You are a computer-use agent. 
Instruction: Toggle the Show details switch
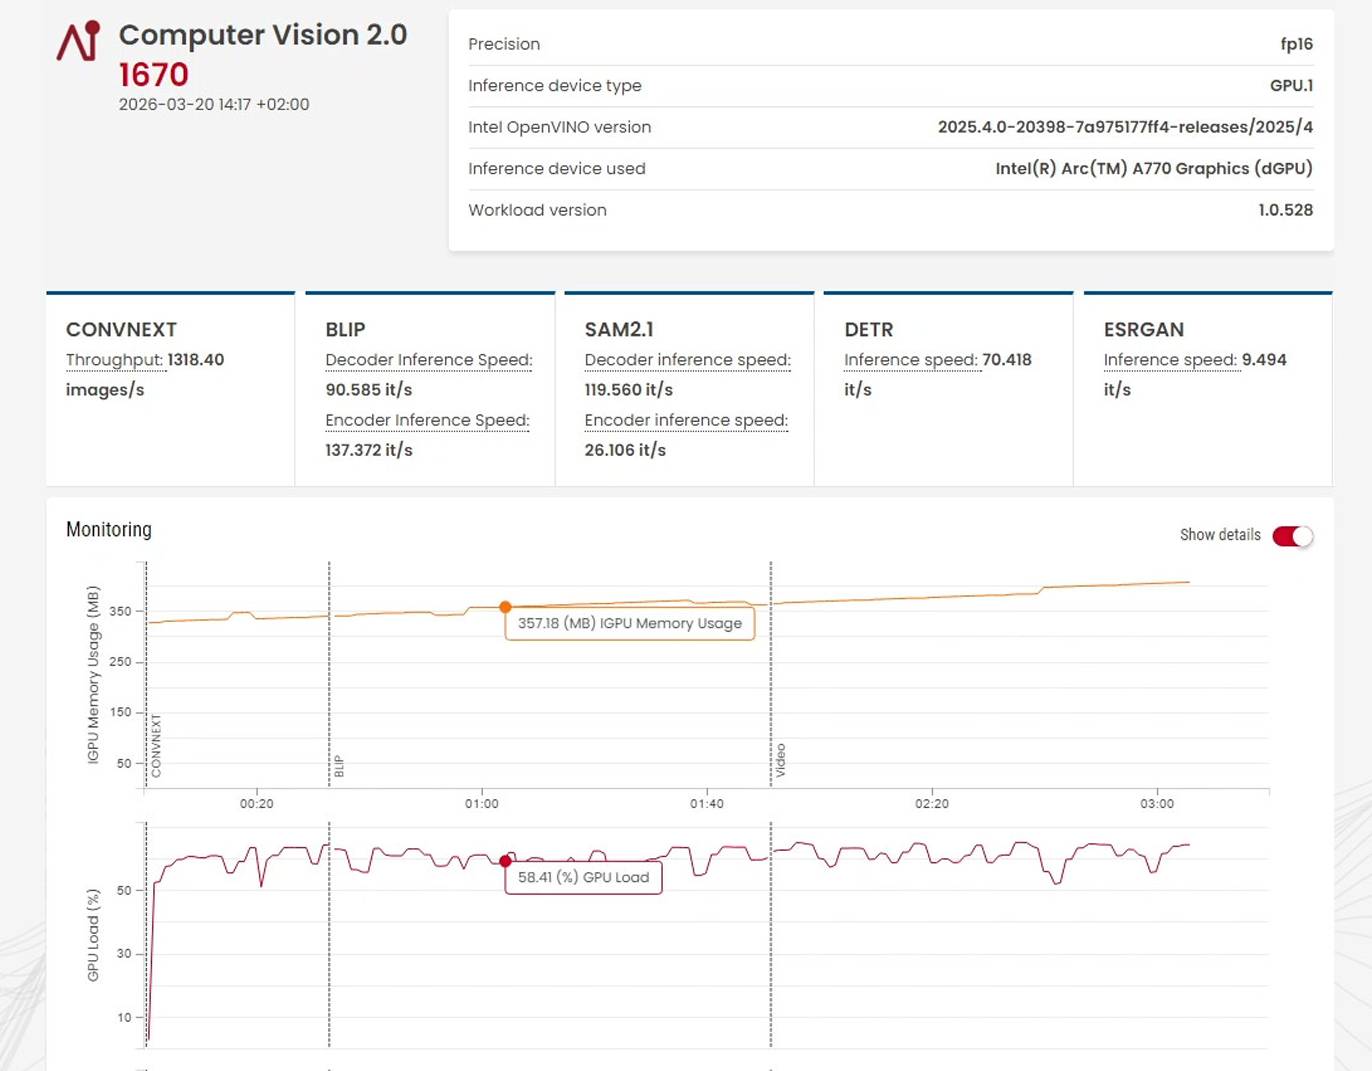click(1293, 536)
